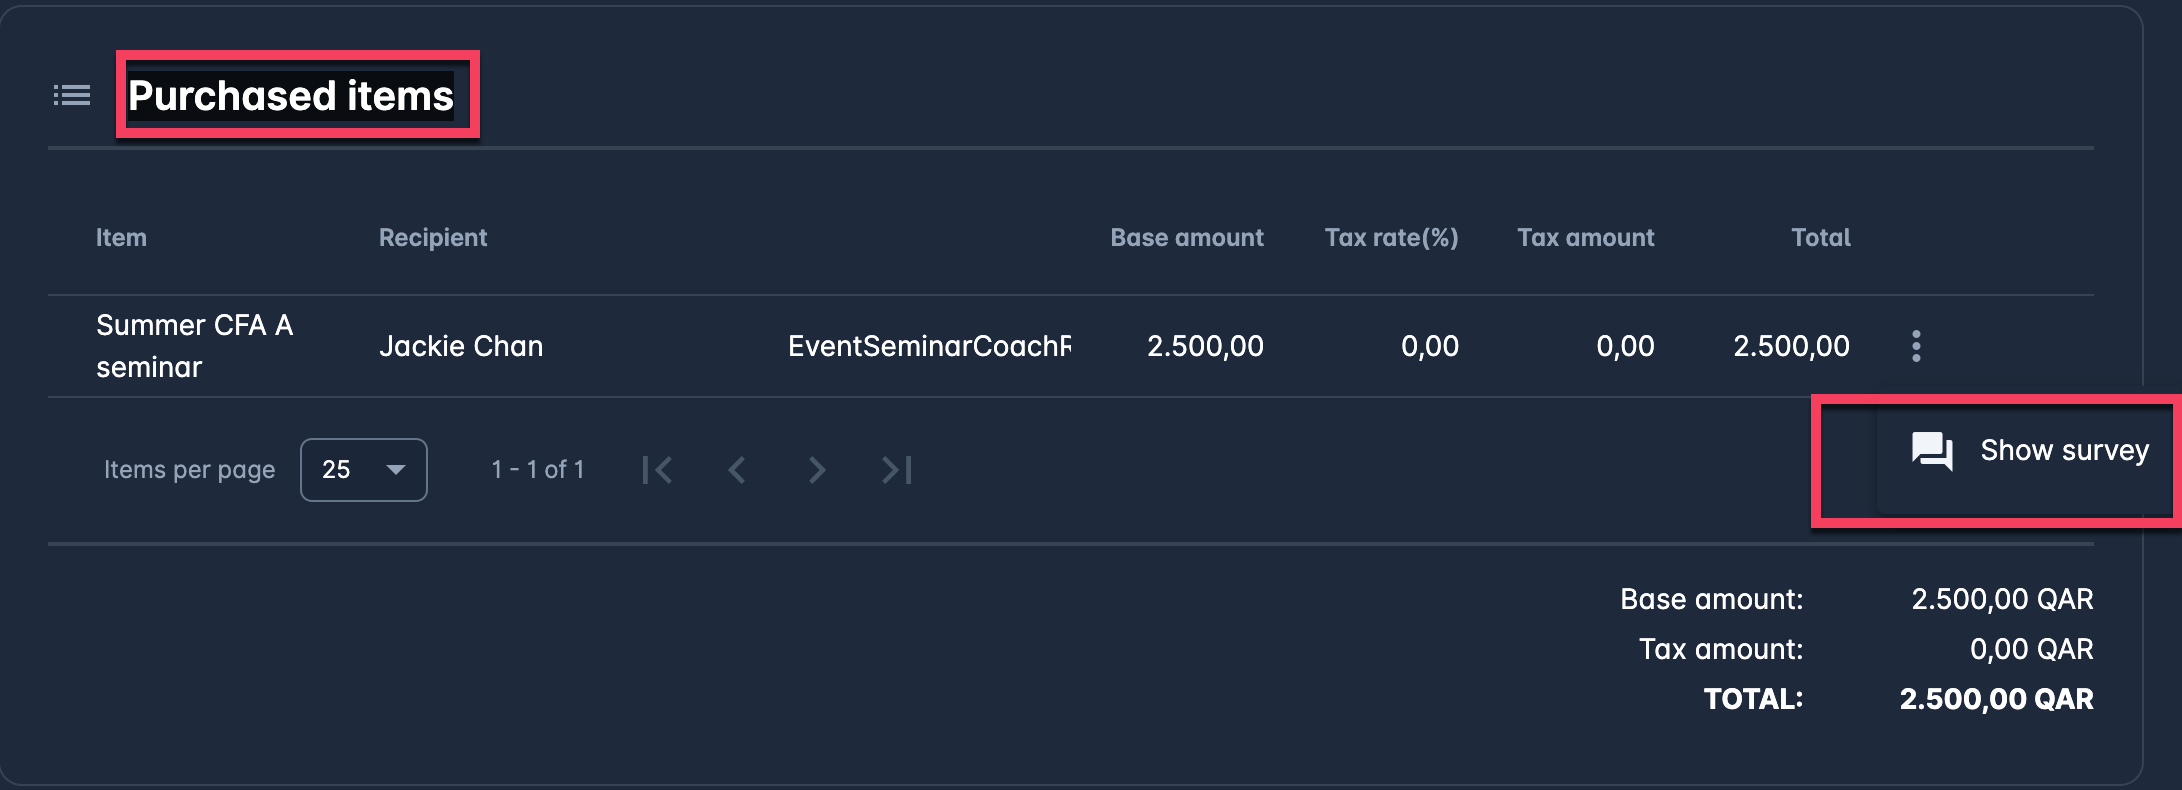The image size is (2182, 790).
Task: Click the Tax amount column header
Action: pyautogui.click(x=1585, y=238)
